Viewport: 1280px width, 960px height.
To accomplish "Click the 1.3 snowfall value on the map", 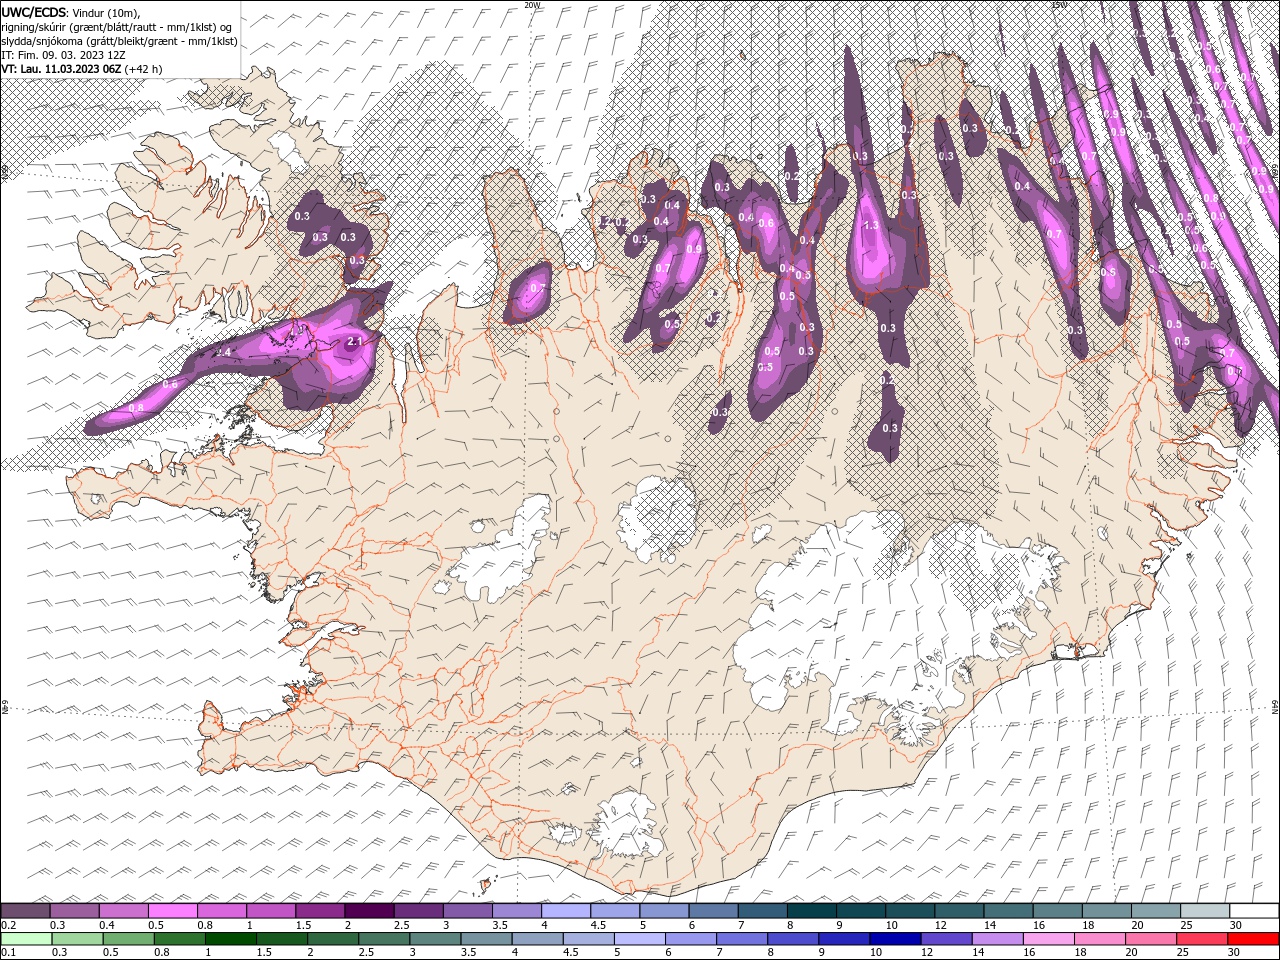I will 871,226.
